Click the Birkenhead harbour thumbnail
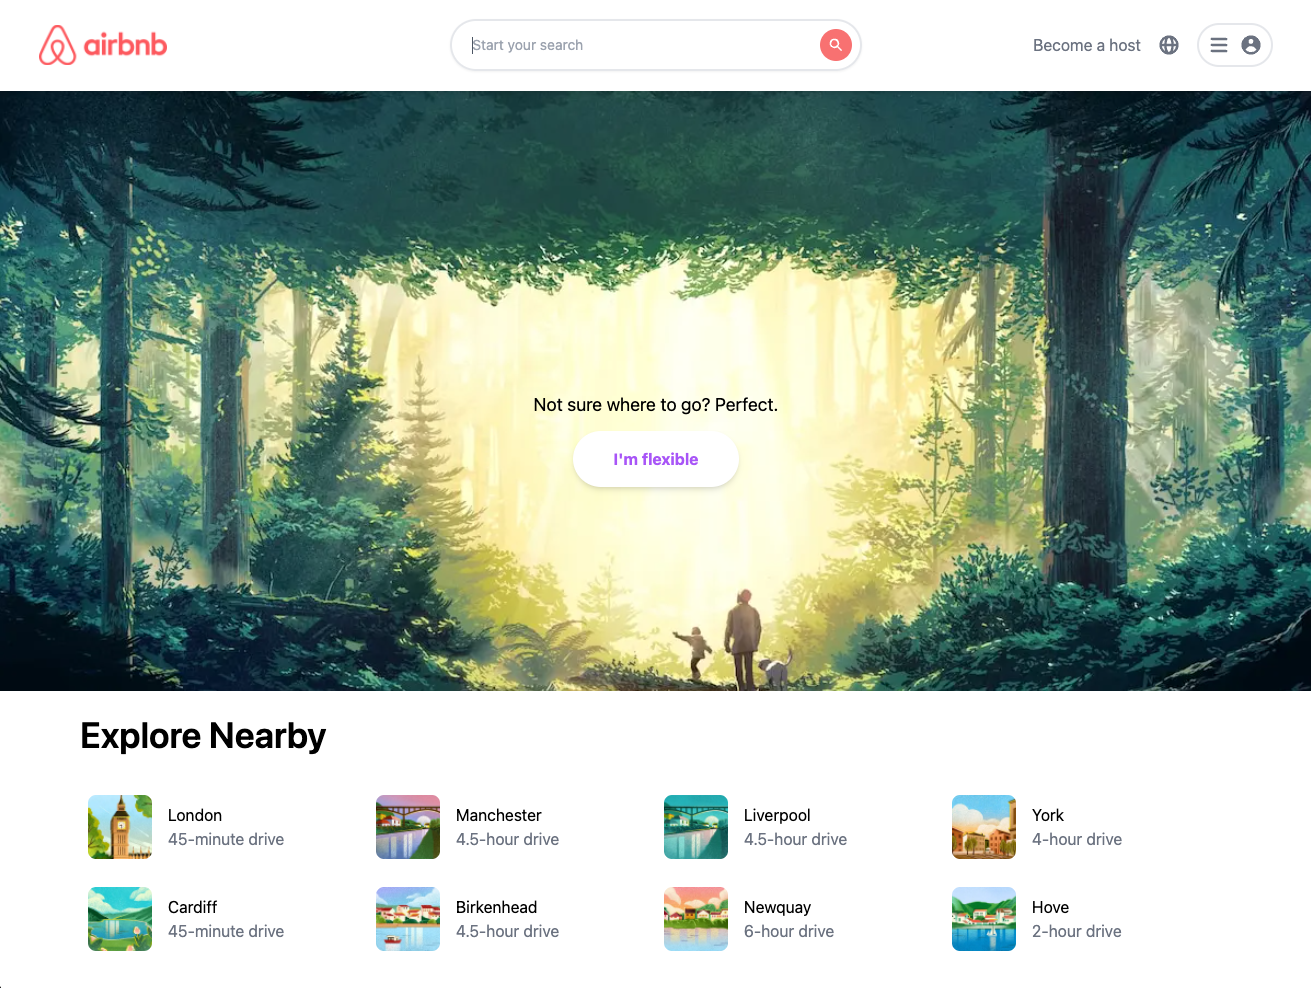This screenshot has width=1311, height=988. coord(408,919)
